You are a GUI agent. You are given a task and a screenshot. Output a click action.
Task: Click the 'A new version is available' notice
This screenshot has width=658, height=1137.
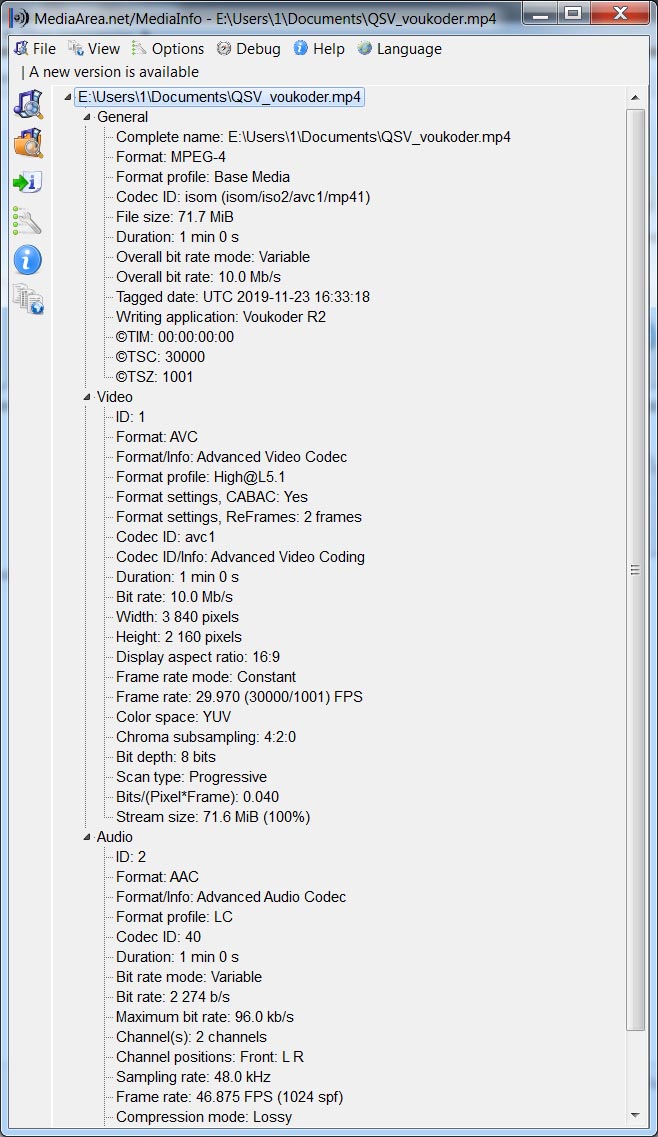pyautogui.click(x=114, y=72)
